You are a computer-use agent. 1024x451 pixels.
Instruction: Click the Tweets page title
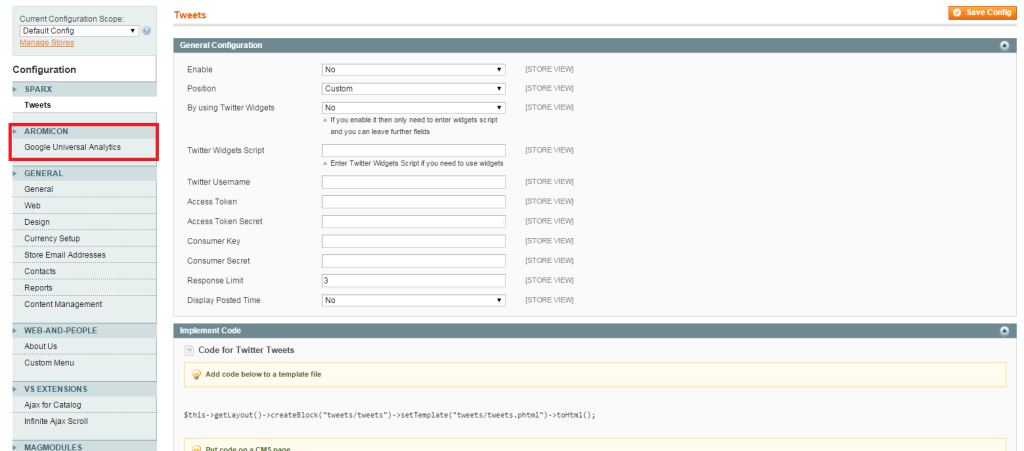coord(190,15)
